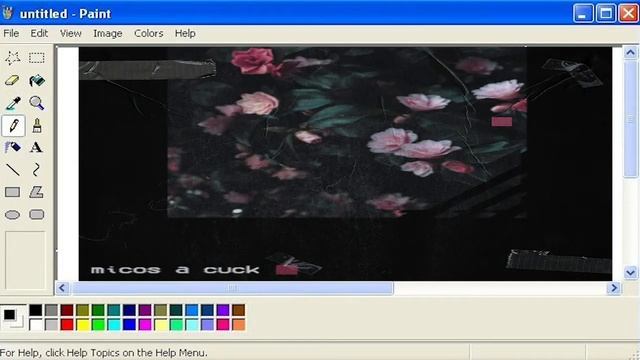
Task: Choose the dark red swatch
Action: pyautogui.click(x=67, y=310)
